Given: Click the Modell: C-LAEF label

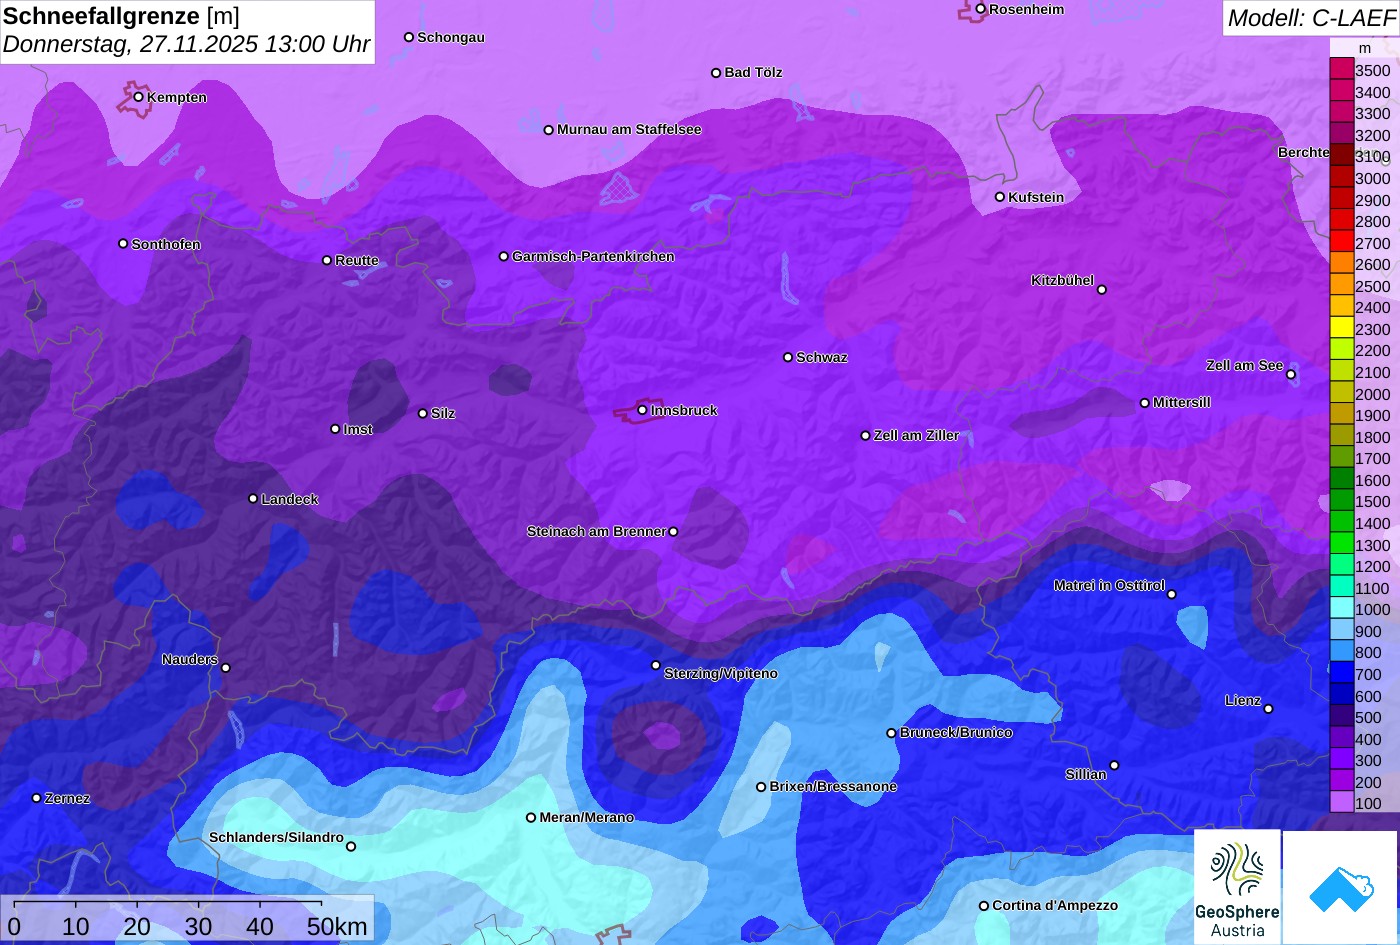Looking at the screenshot, I should [x=1310, y=18].
